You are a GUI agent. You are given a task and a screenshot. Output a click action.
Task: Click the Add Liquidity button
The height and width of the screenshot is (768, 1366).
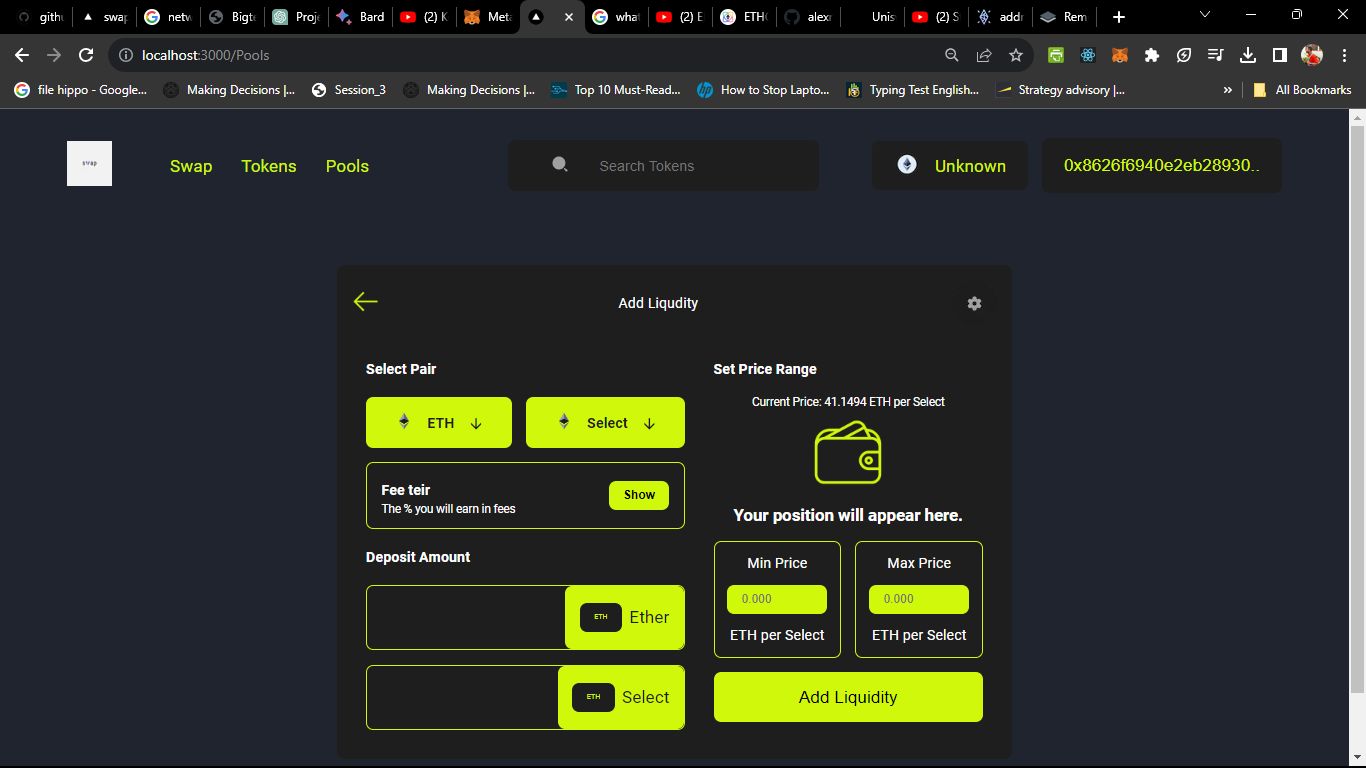point(848,697)
